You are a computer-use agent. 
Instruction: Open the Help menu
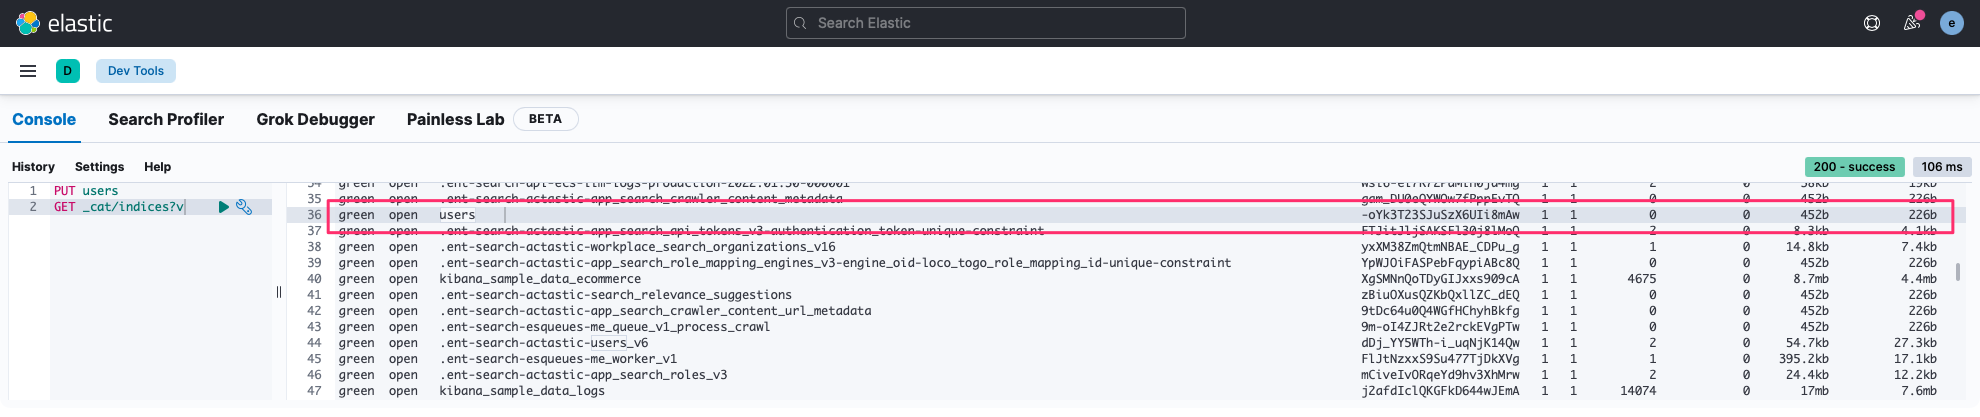point(157,167)
